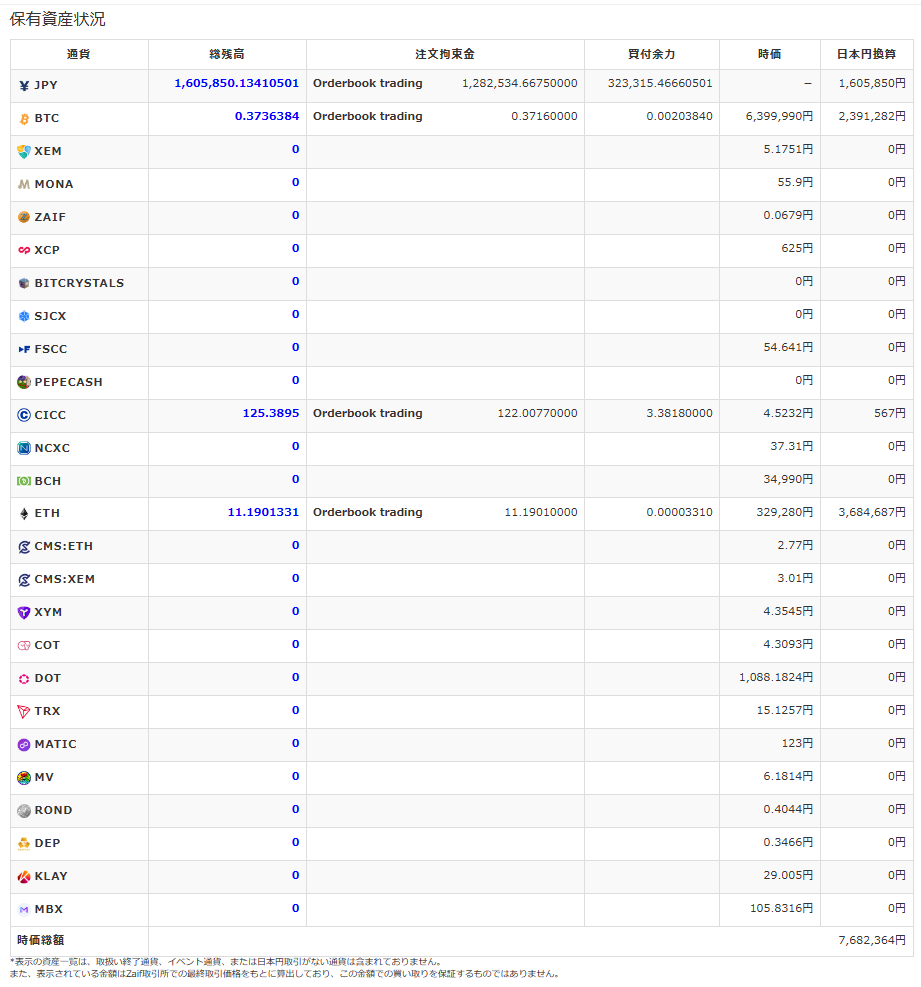
Task: Click the COT token icon
Action: (24, 646)
